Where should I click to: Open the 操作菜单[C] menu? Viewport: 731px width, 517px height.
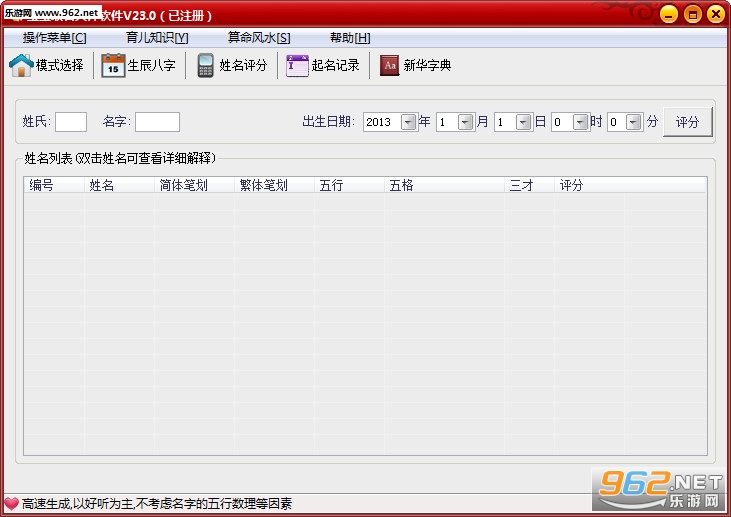[55, 38]
